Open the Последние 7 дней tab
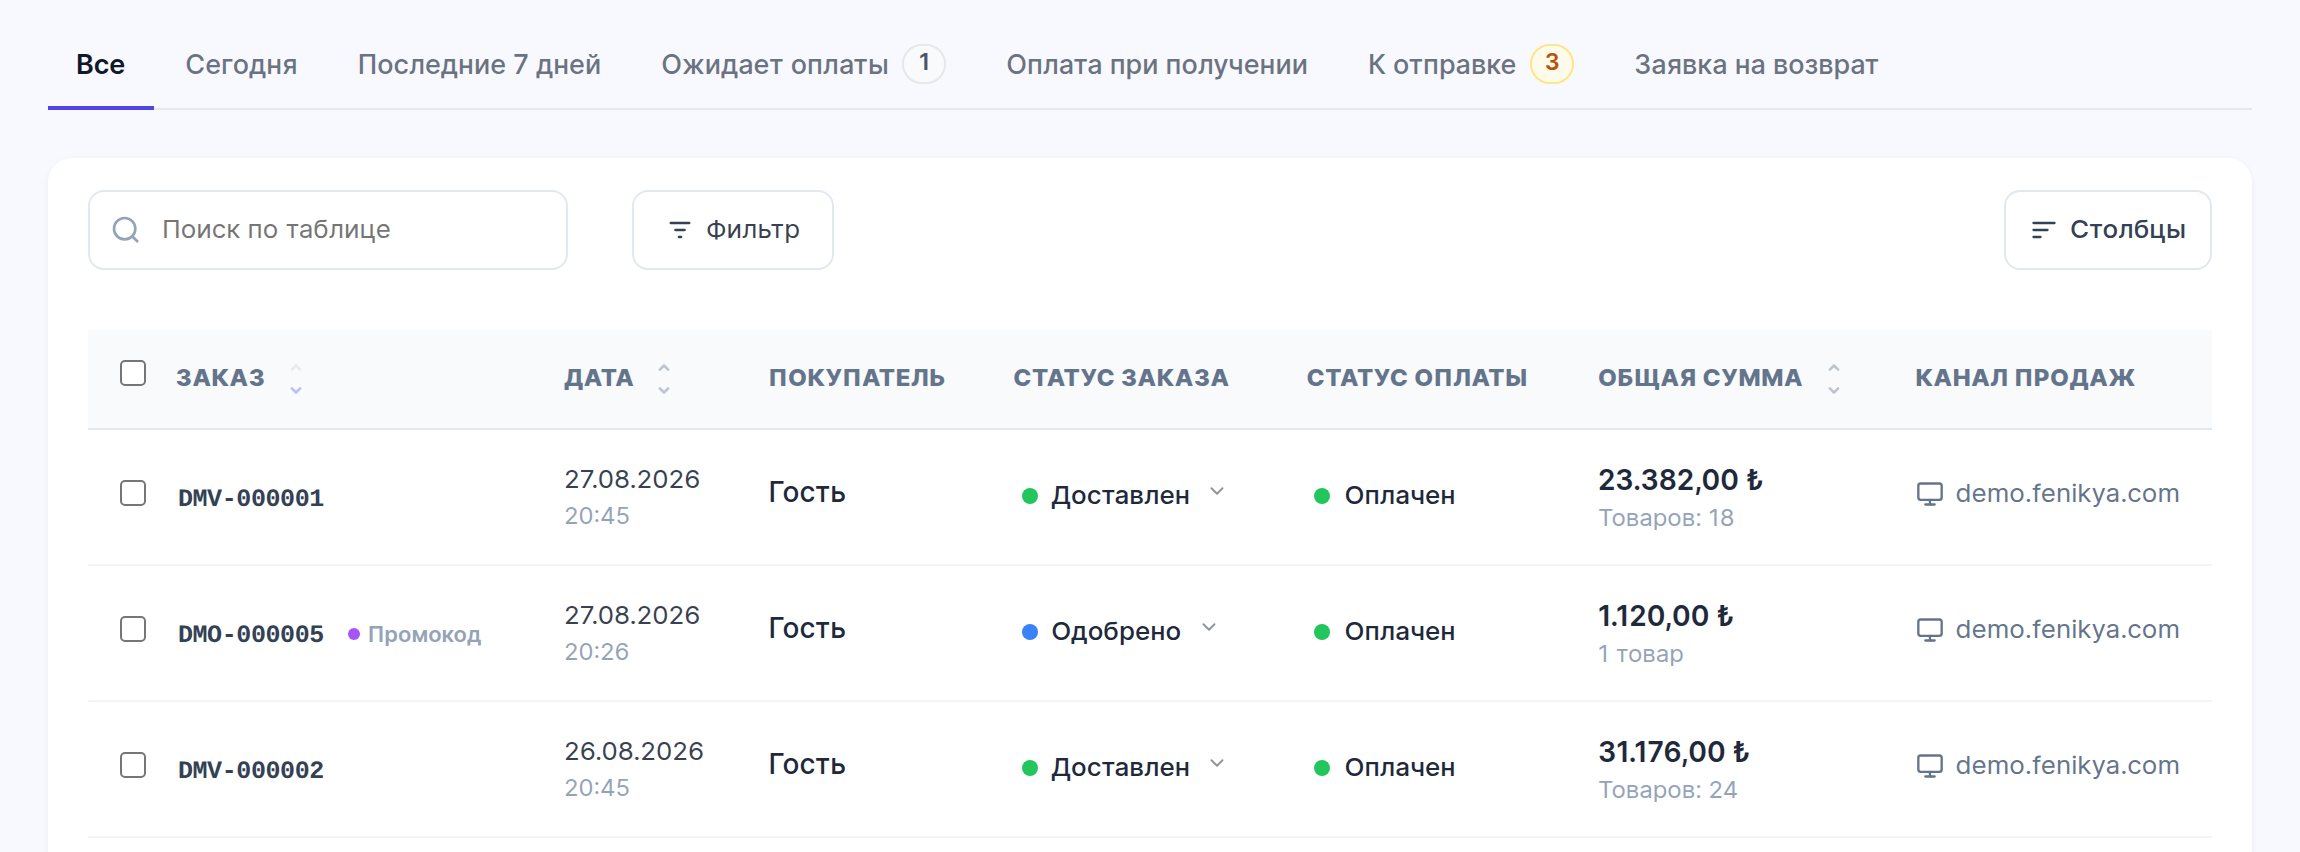This screenshot has width=2300, height=852. [x=479, y=65]
